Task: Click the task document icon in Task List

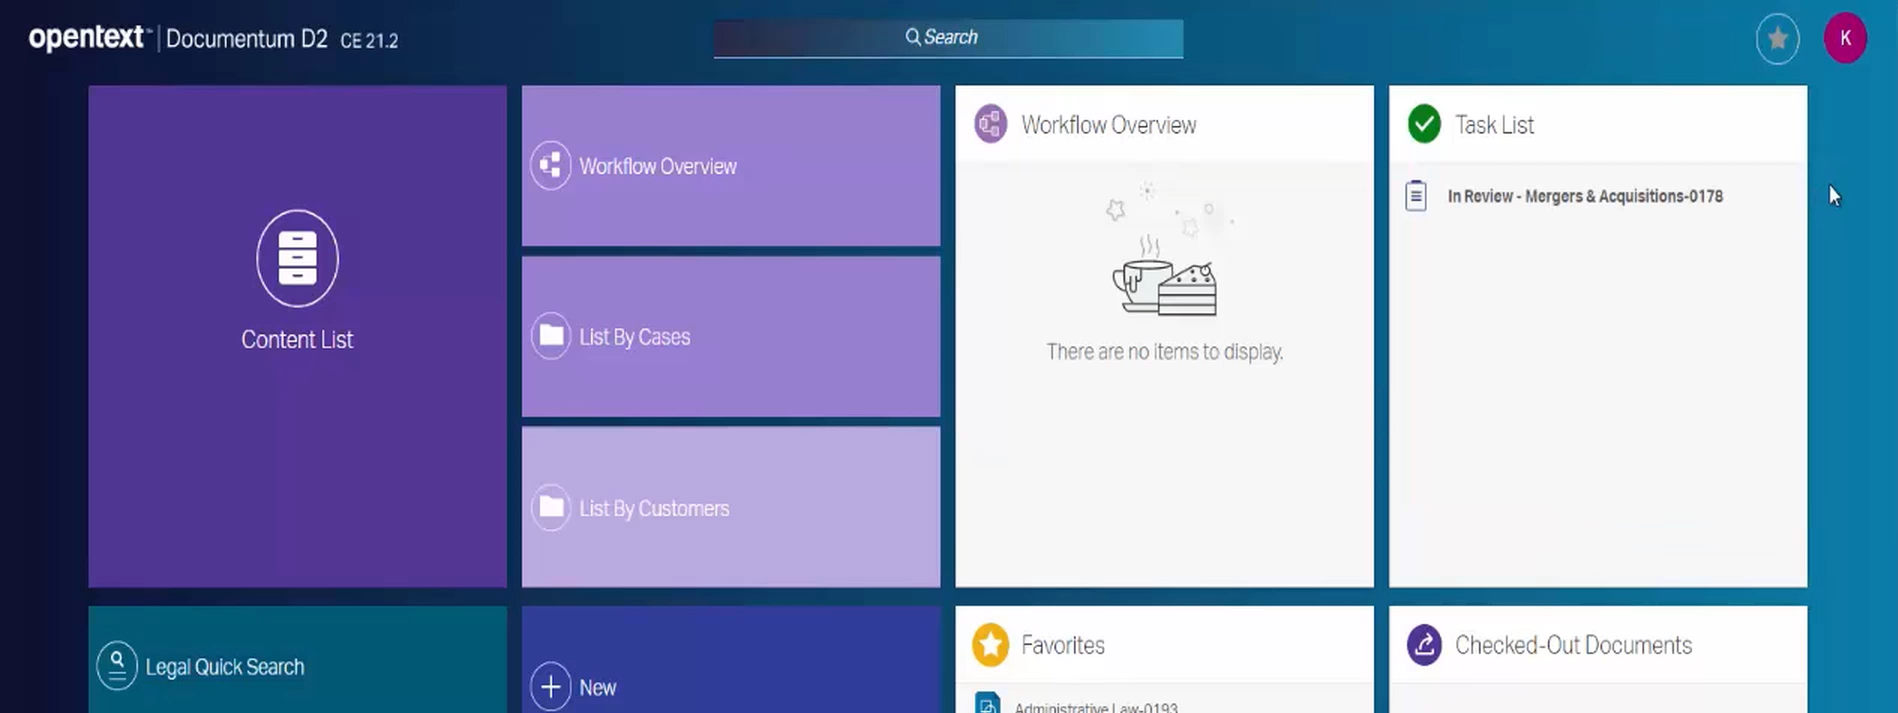Action: click(x=1416, y=196)
